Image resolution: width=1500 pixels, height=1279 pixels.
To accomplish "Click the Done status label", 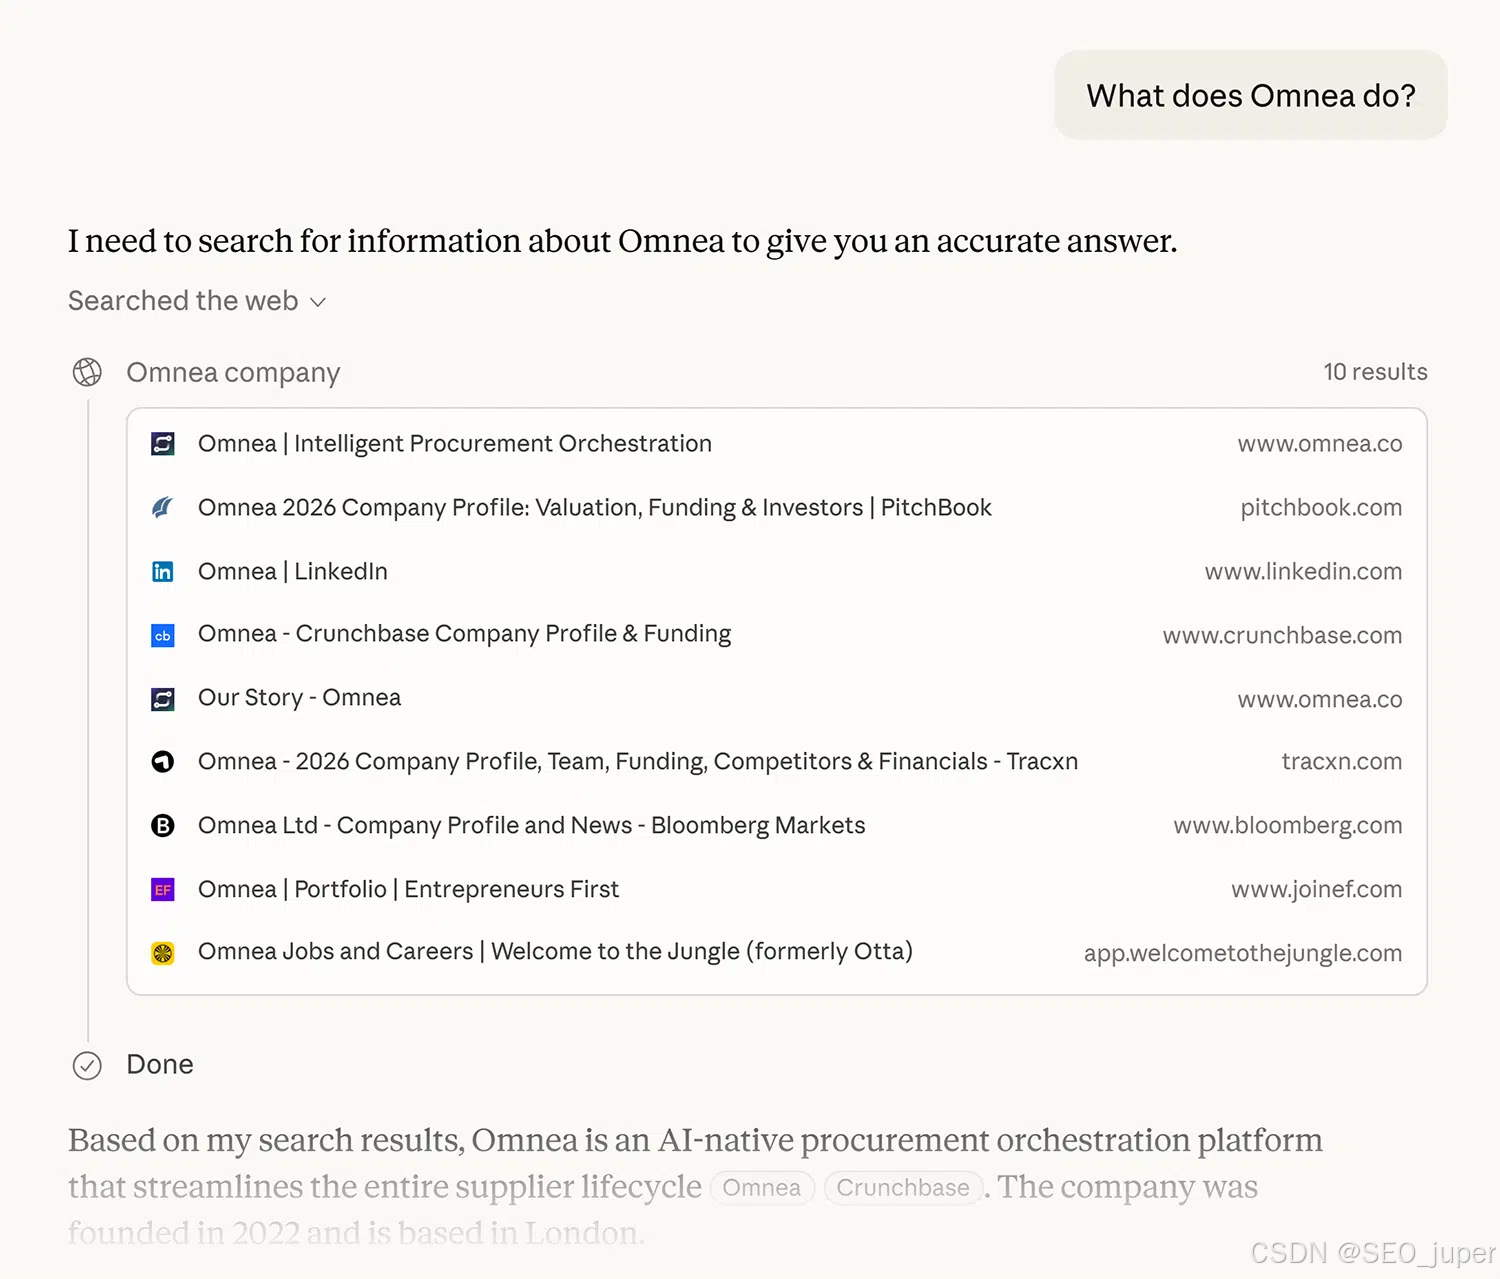I will (160, 1065).
